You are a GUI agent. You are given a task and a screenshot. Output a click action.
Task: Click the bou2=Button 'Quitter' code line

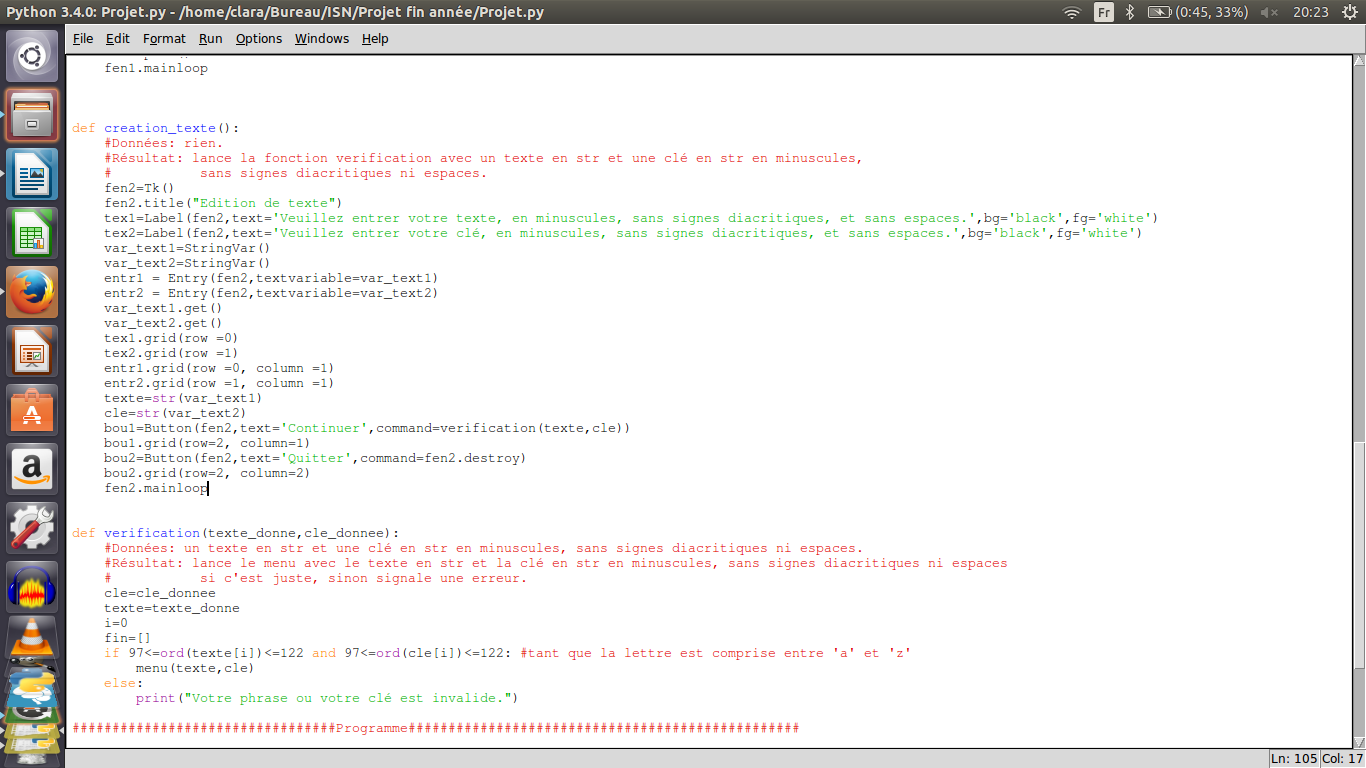click(x=315, y=458)
